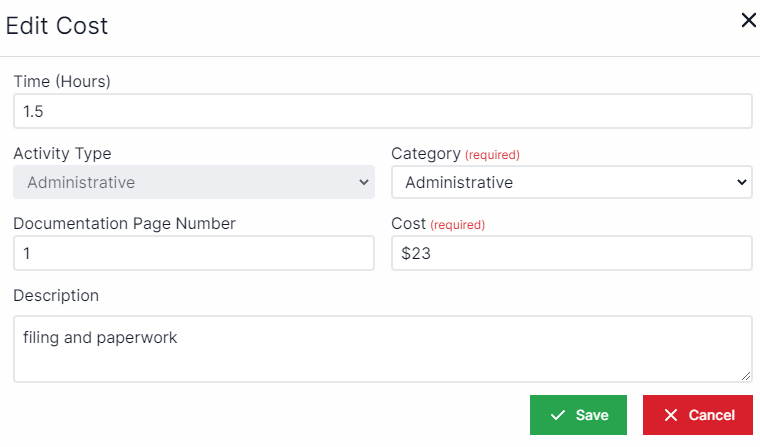
Task: Save the edited cost entry
Action: pyautogui.click(x=578, y=415)
